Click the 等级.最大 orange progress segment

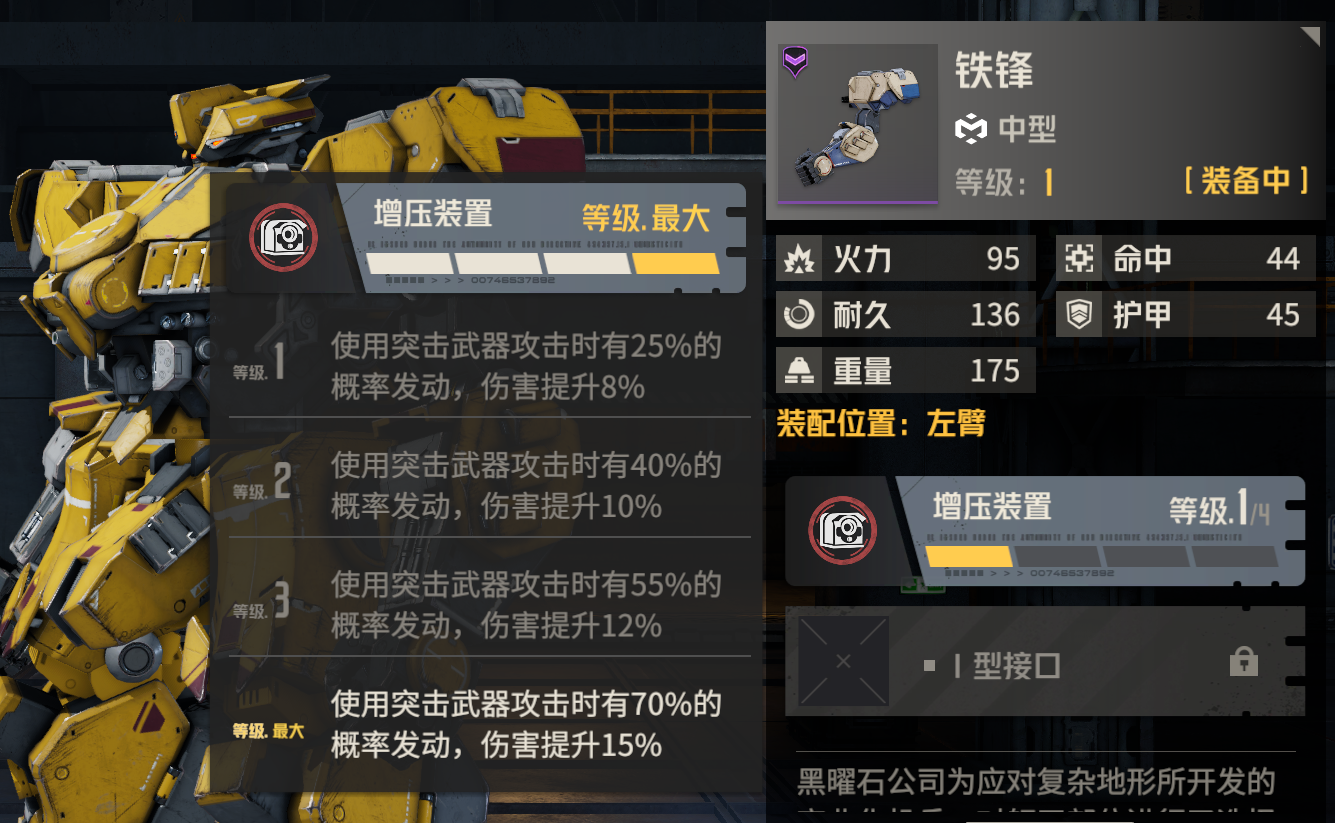pos(676,263)
